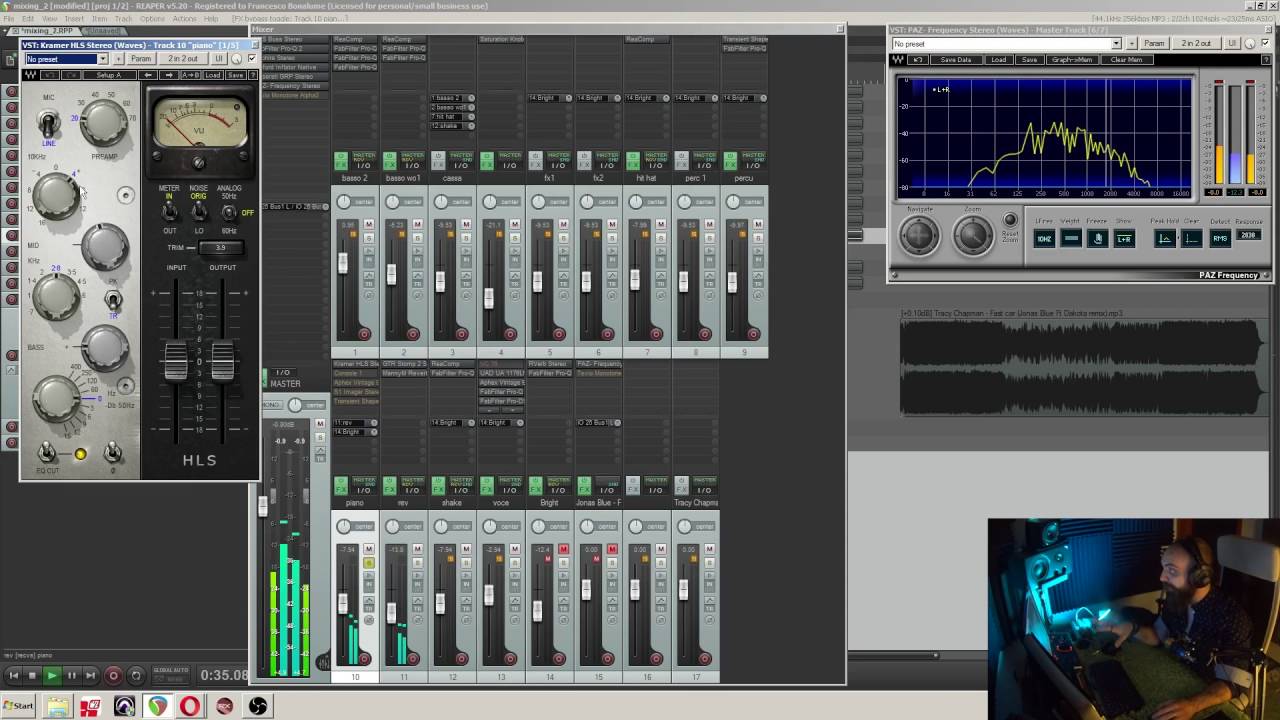
Task: Click the 2 in 2 out button in PAZ
Action: (1196, 44)
